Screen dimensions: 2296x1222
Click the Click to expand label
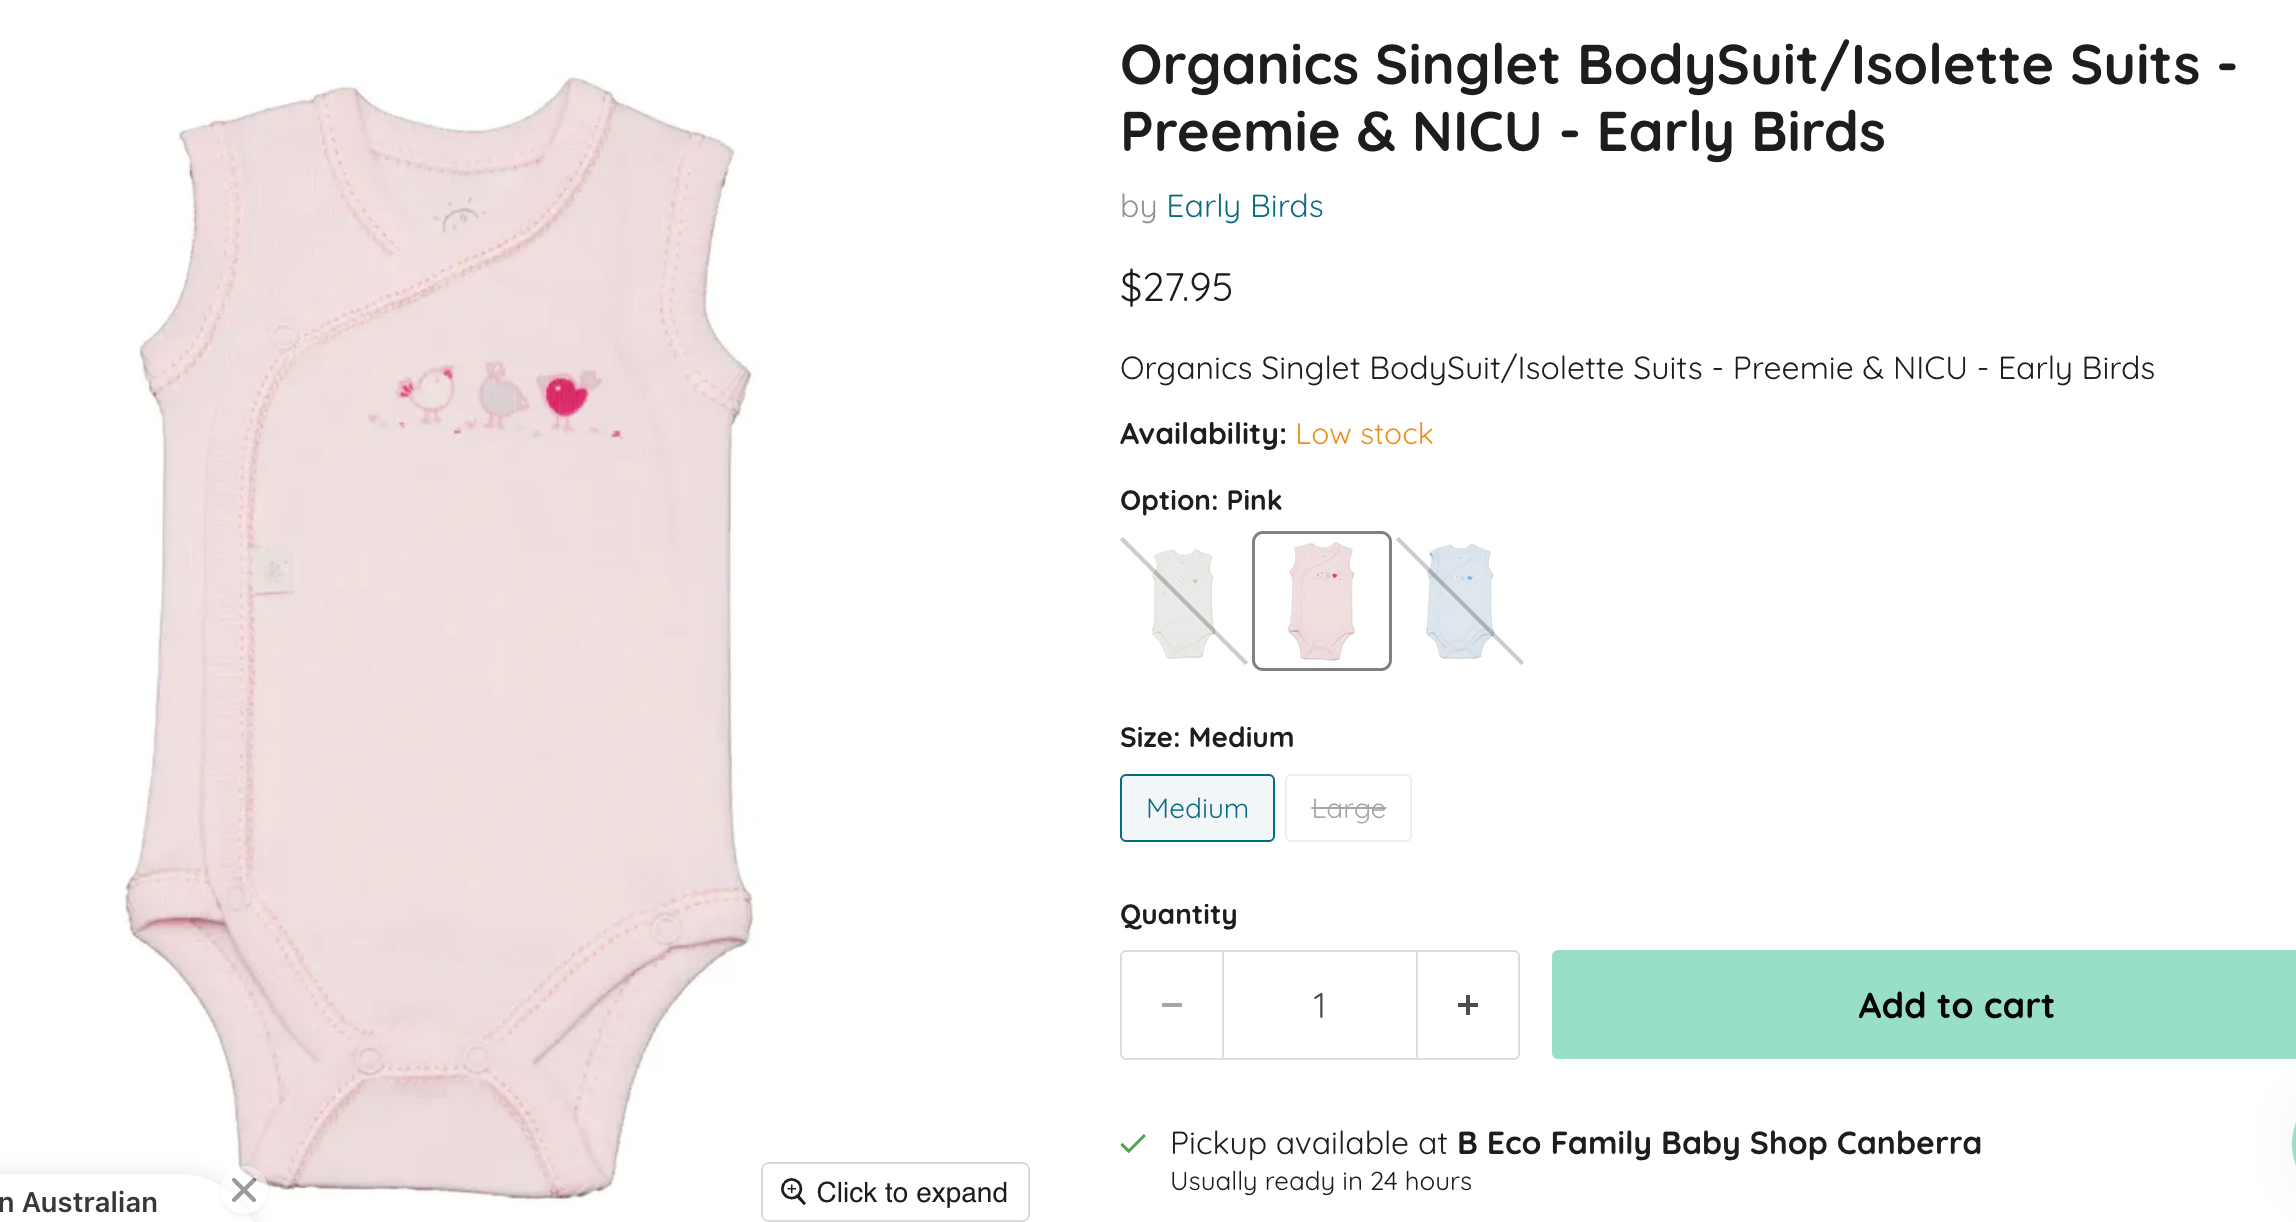point(911,1192)
